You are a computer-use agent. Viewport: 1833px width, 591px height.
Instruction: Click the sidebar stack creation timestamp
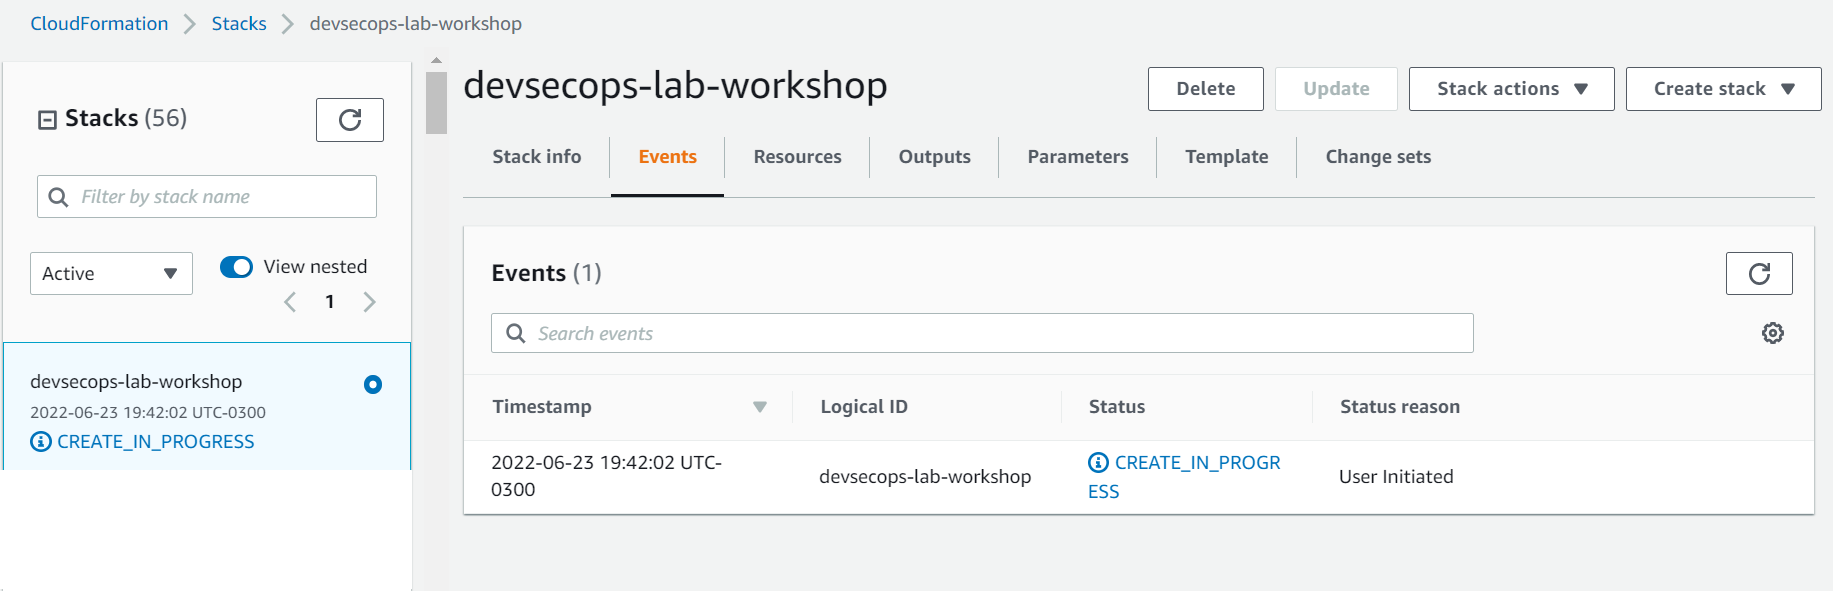click(x=148, y=412)
